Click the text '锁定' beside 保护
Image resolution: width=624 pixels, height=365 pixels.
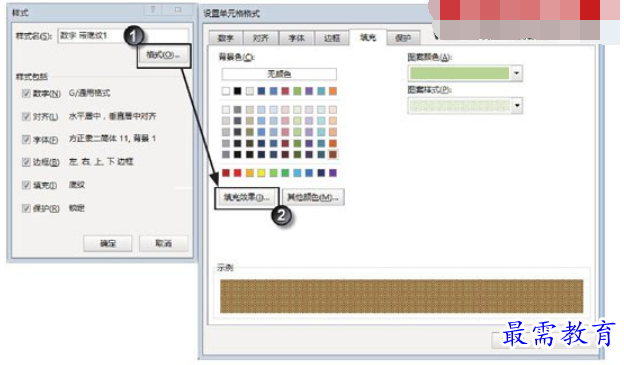[76, 208]
